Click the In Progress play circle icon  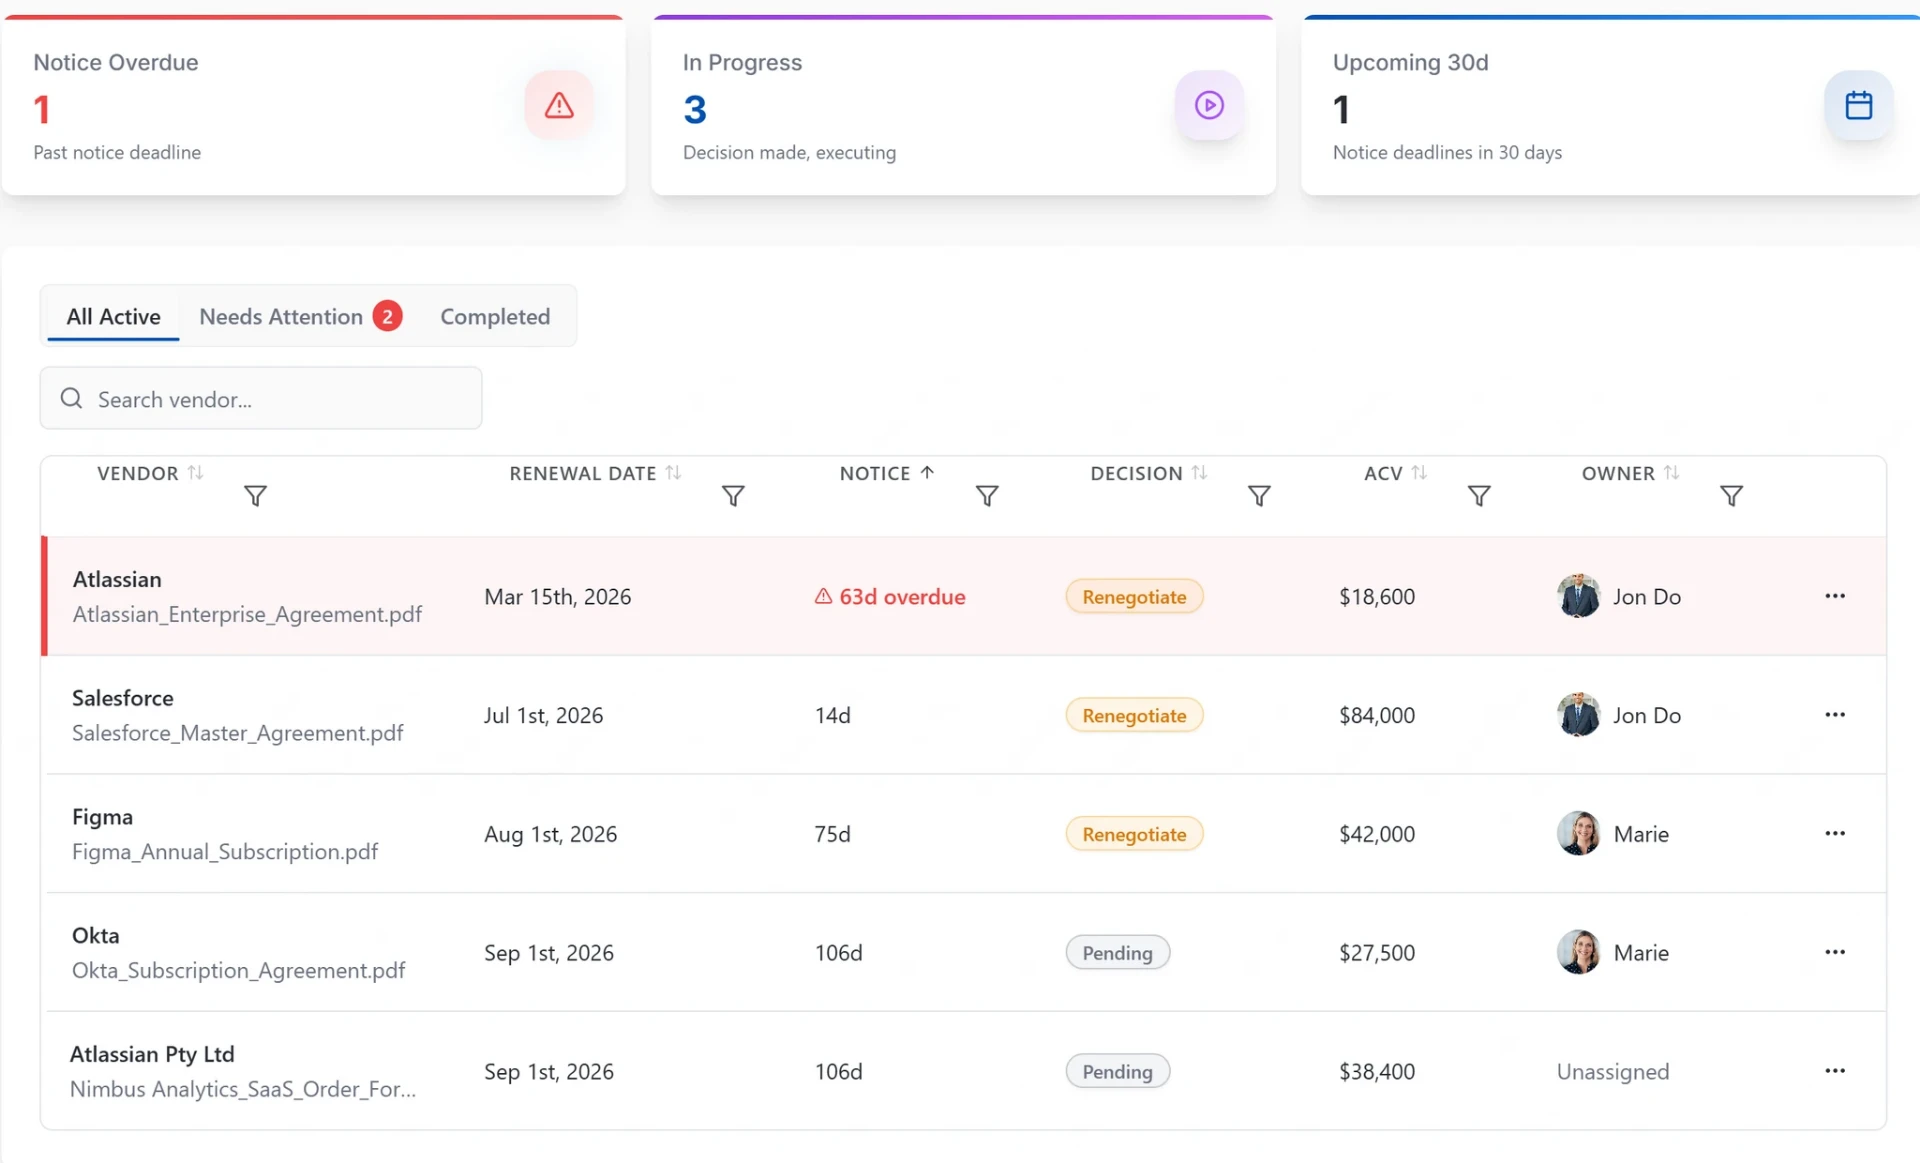(1209, 105)
